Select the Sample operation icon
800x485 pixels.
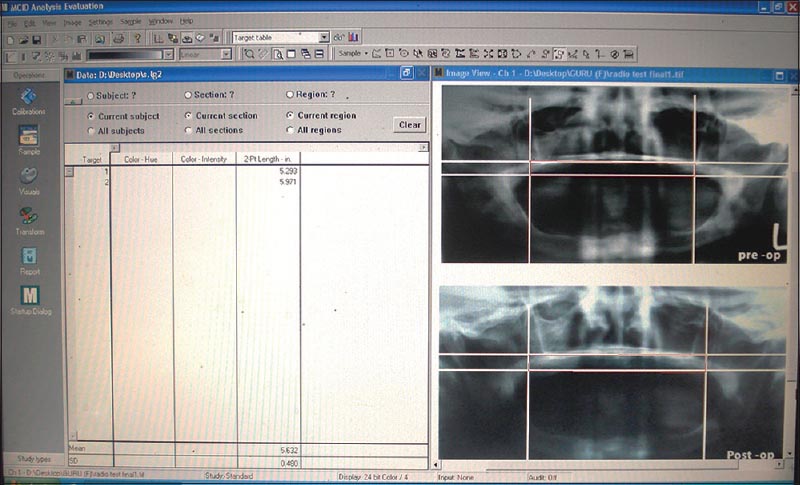pos(29,137)
